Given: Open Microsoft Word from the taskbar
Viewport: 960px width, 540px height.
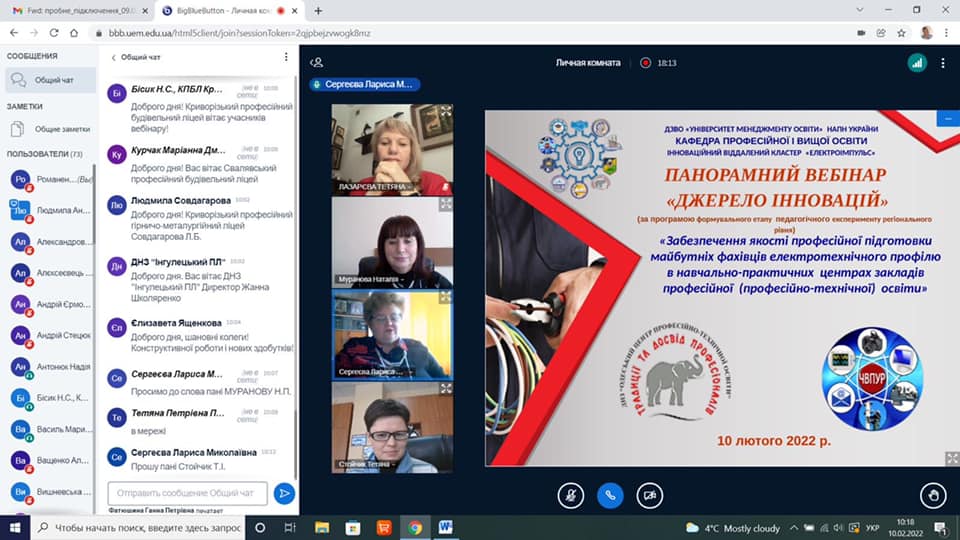Looking at the screenshot, I should (445, 527).
